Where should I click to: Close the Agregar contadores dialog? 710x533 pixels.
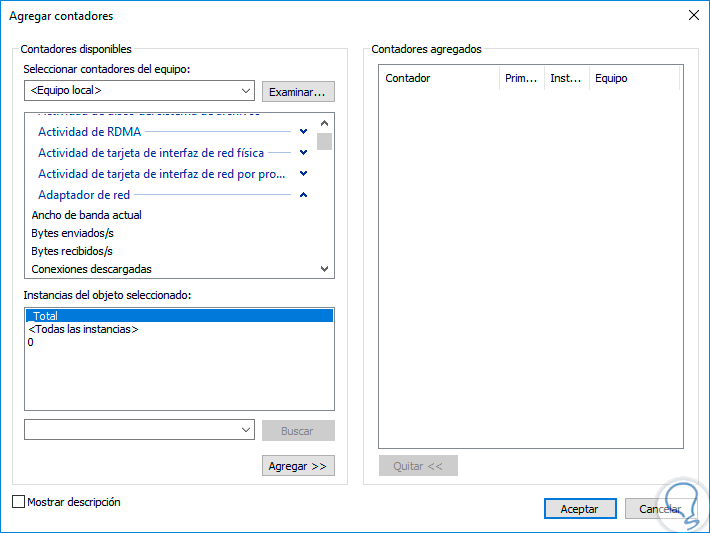693,15
